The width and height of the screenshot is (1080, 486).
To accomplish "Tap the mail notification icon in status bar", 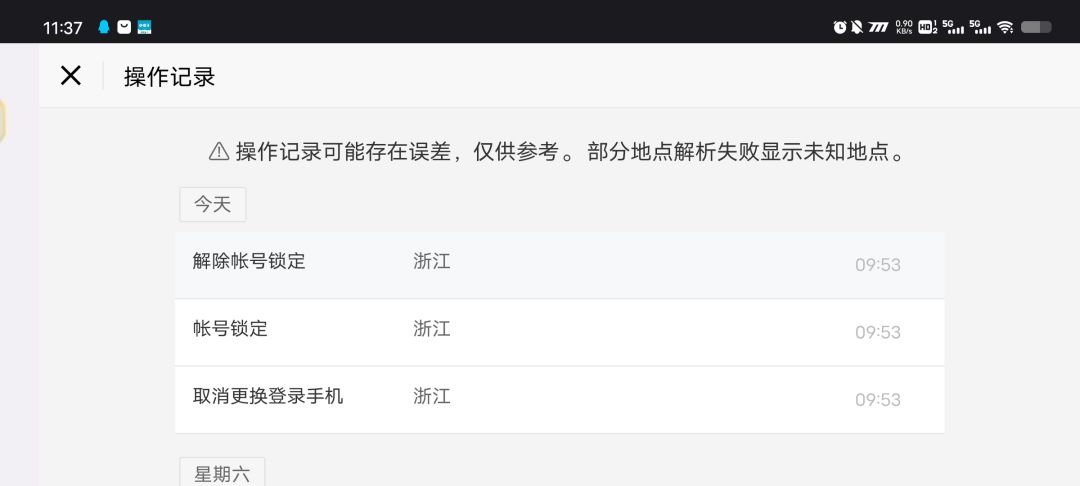I will (124, 27).
